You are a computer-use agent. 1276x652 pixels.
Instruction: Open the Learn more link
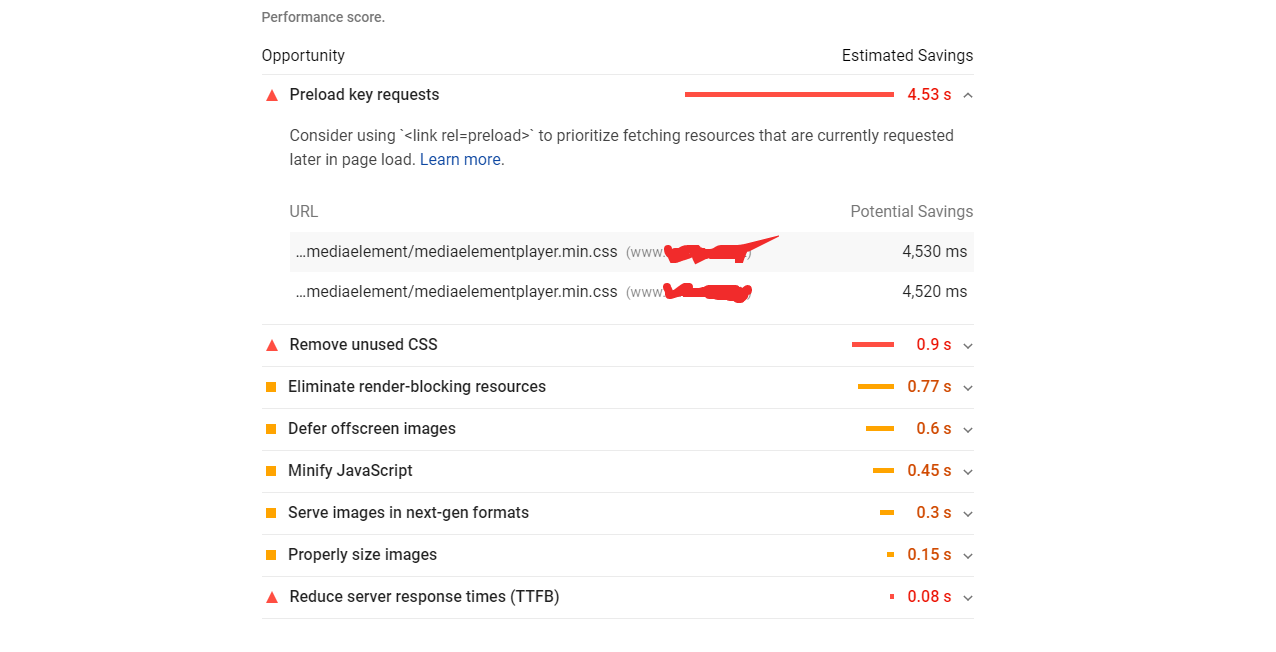coord(461,160)
